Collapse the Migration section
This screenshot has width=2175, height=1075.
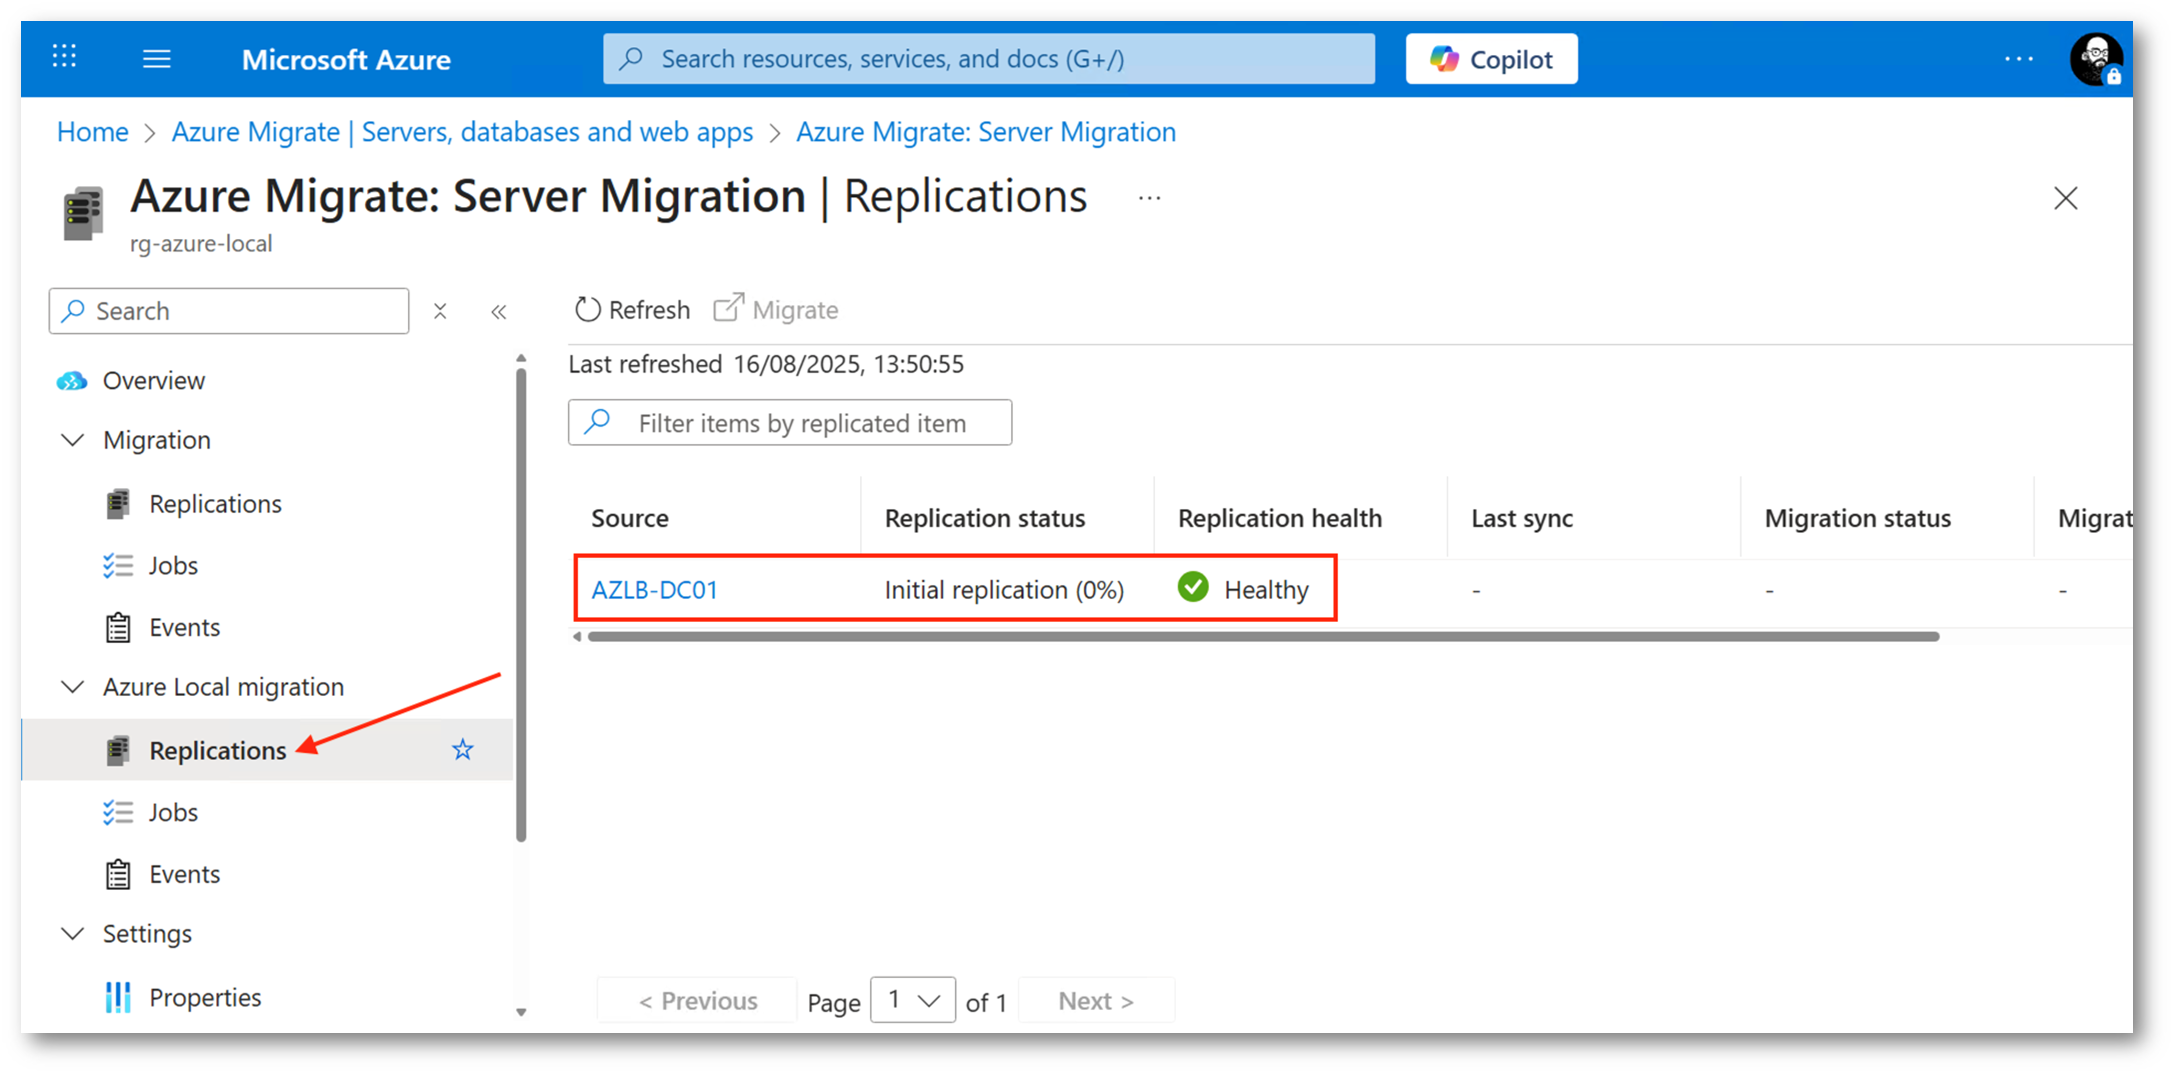coord(73,440)
